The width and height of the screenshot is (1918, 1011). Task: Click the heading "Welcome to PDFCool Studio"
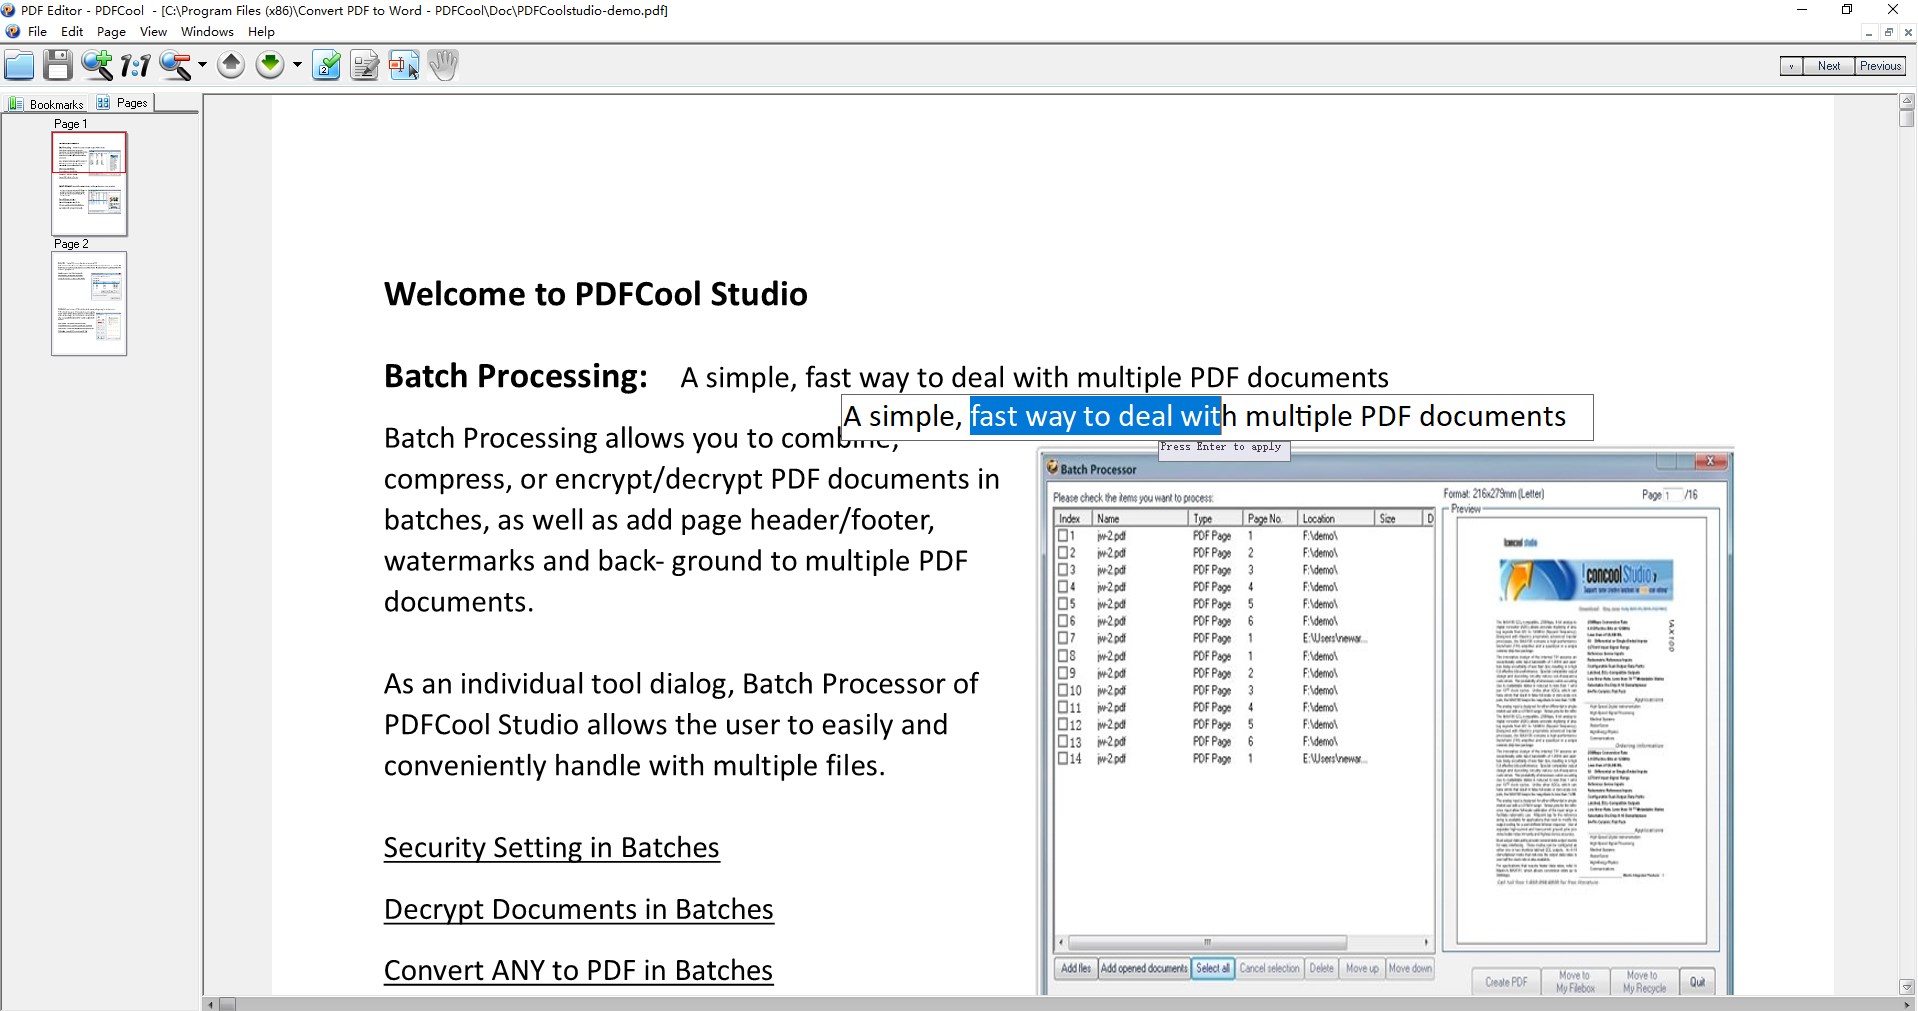596,294
